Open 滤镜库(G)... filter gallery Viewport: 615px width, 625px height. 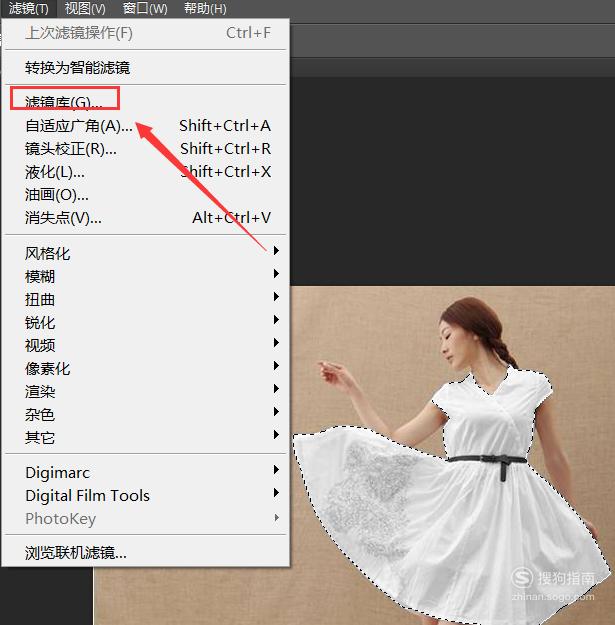145,102
